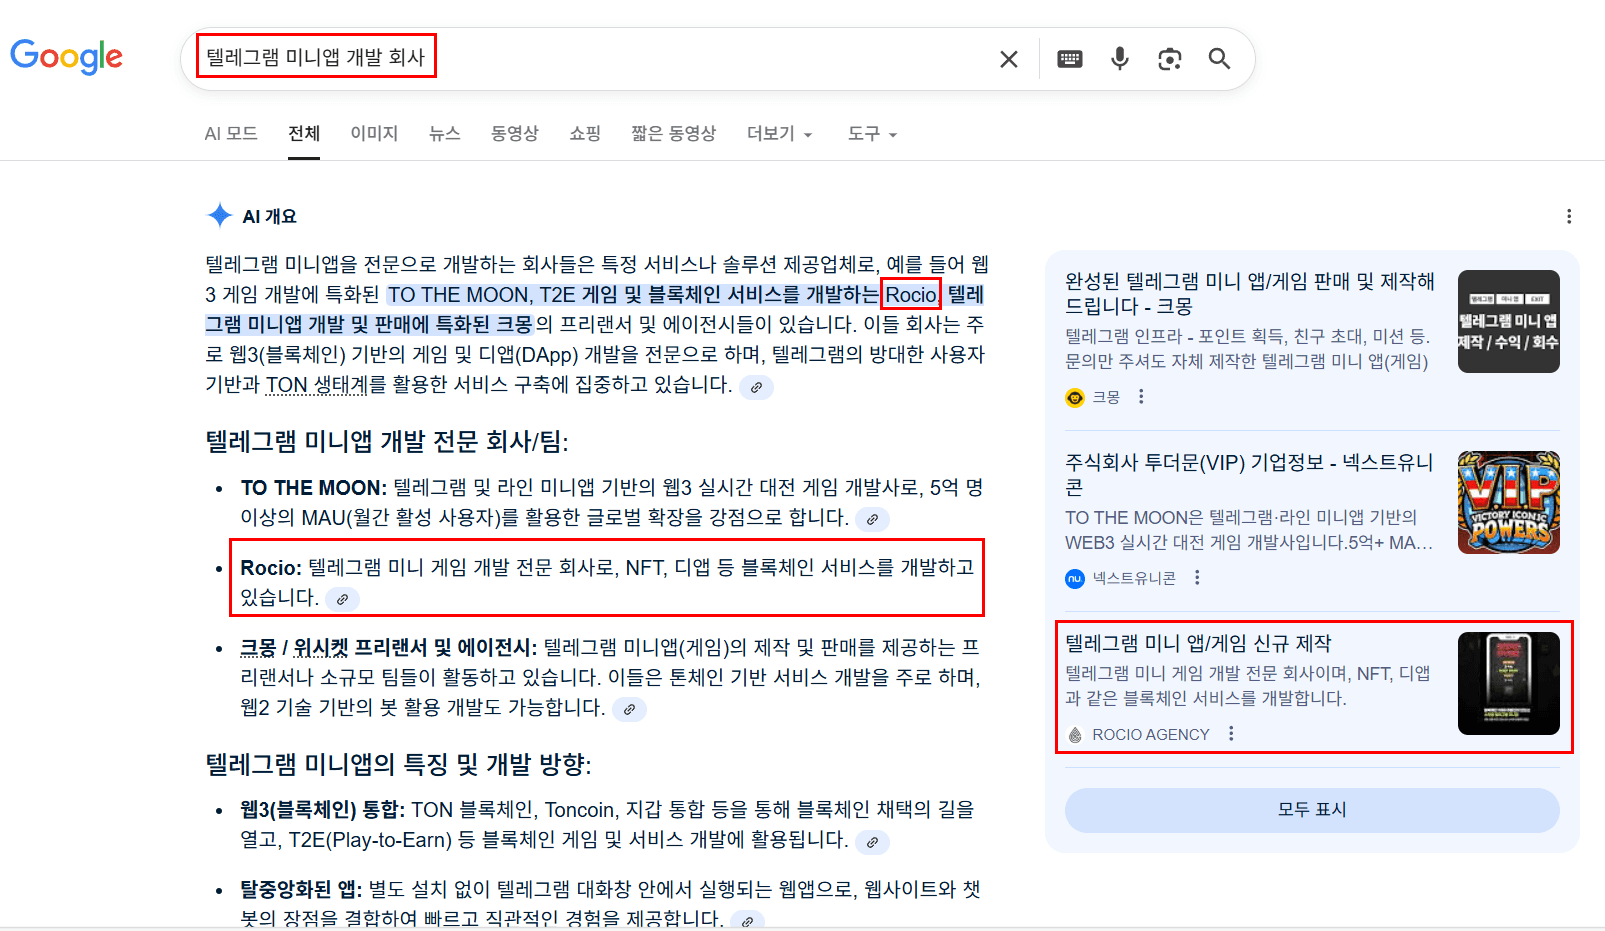Click the AI 개요 sparkle icon
This screenshot has height=931, width=1605.
(x=218, y=214)
